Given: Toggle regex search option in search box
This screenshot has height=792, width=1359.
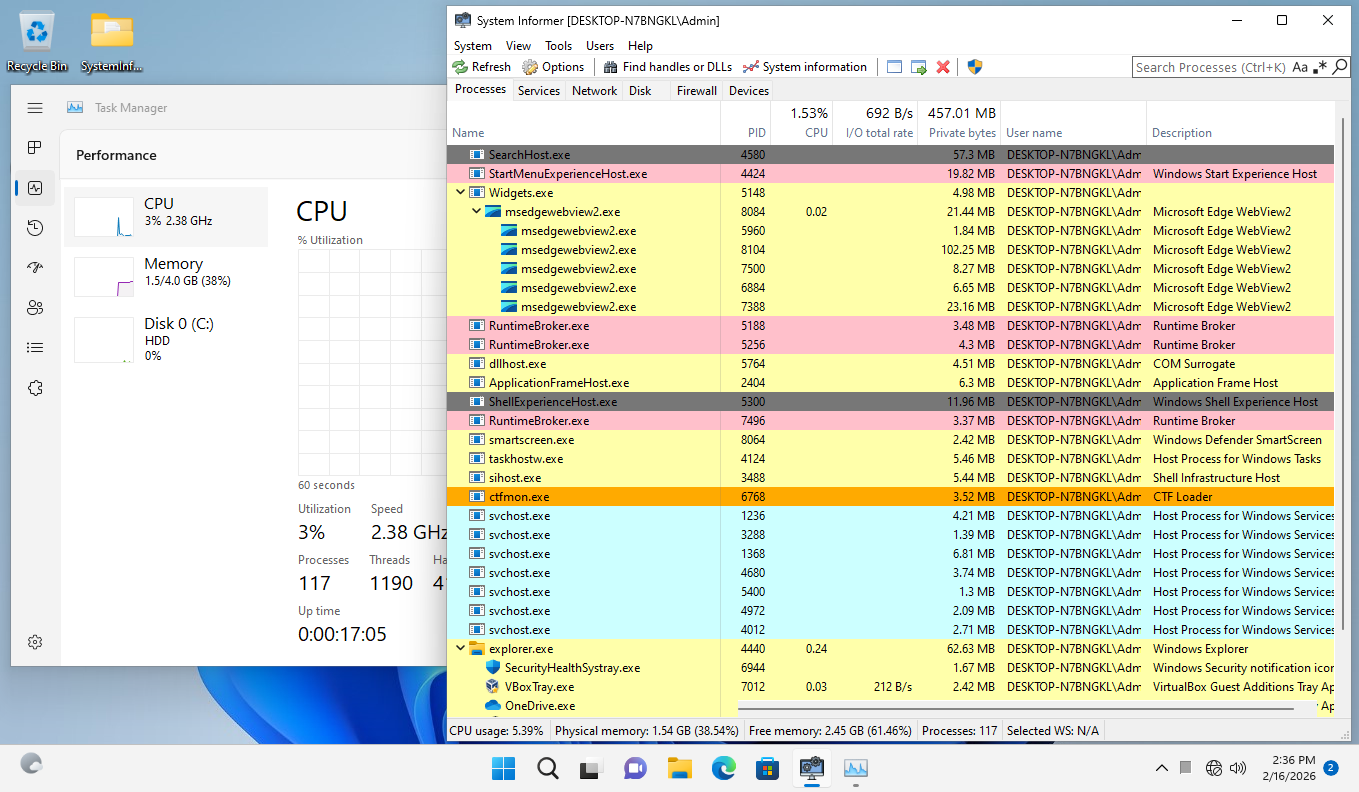Looking at the screenshot, I should pyautogui.click(x=1321, y=67).
